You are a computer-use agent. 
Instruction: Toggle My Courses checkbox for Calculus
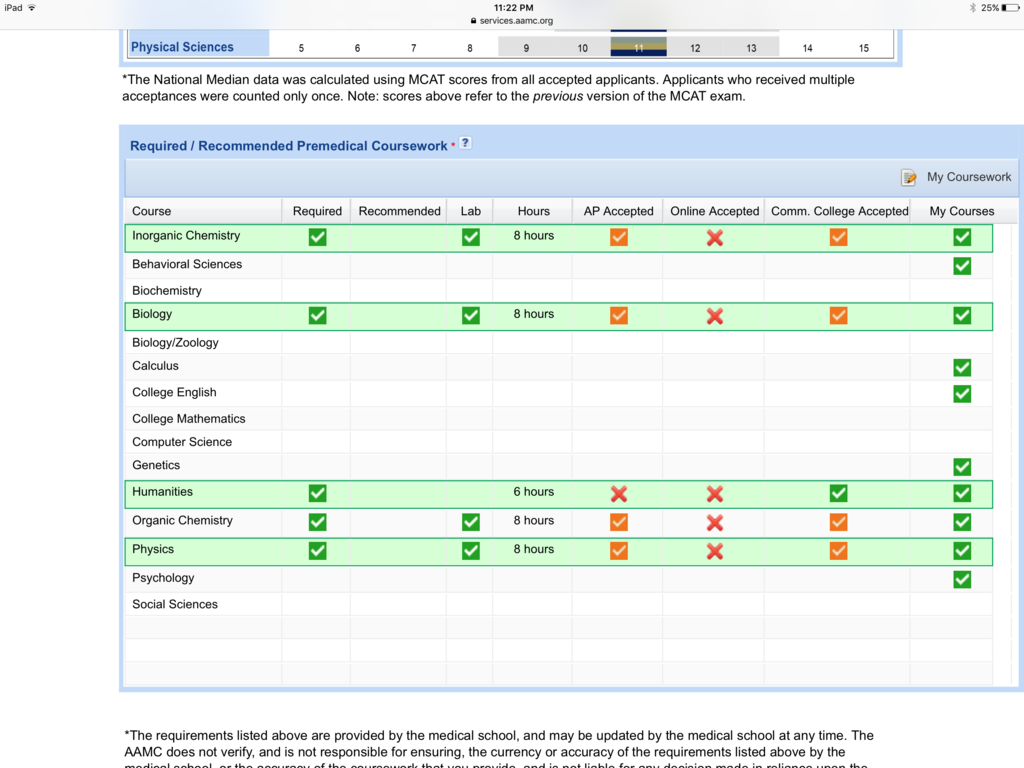pos(962,367)
